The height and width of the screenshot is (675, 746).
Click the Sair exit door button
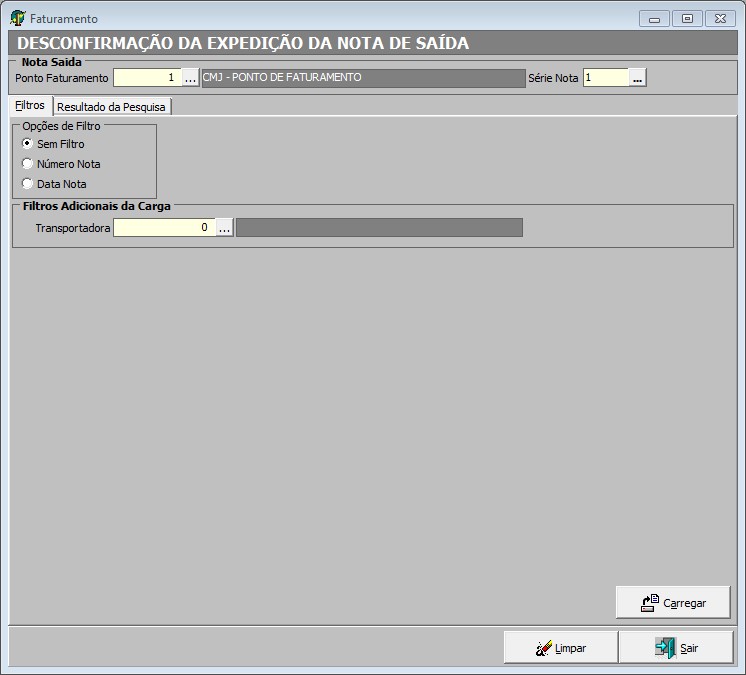676,648
